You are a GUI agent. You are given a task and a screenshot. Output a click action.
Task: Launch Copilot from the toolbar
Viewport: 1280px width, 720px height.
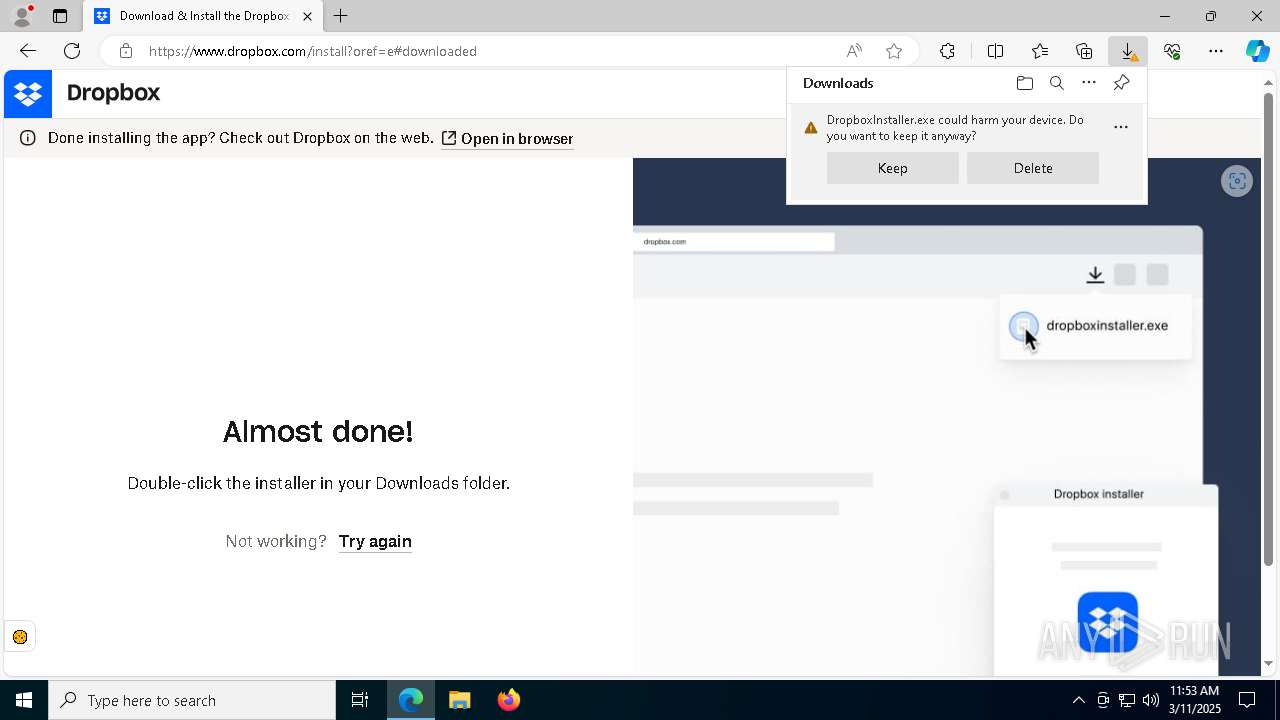1257,51
